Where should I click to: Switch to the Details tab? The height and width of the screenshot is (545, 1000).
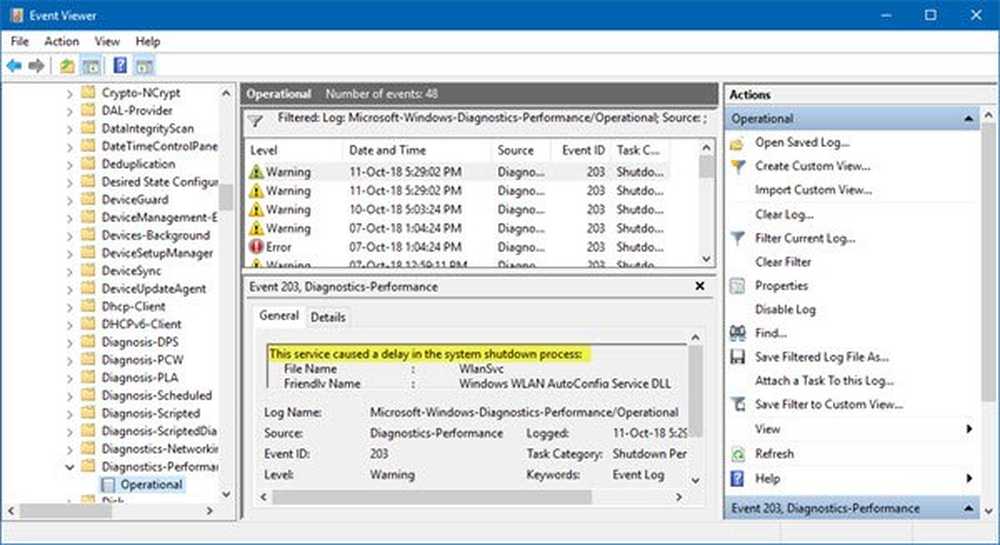tap(328, 317)
